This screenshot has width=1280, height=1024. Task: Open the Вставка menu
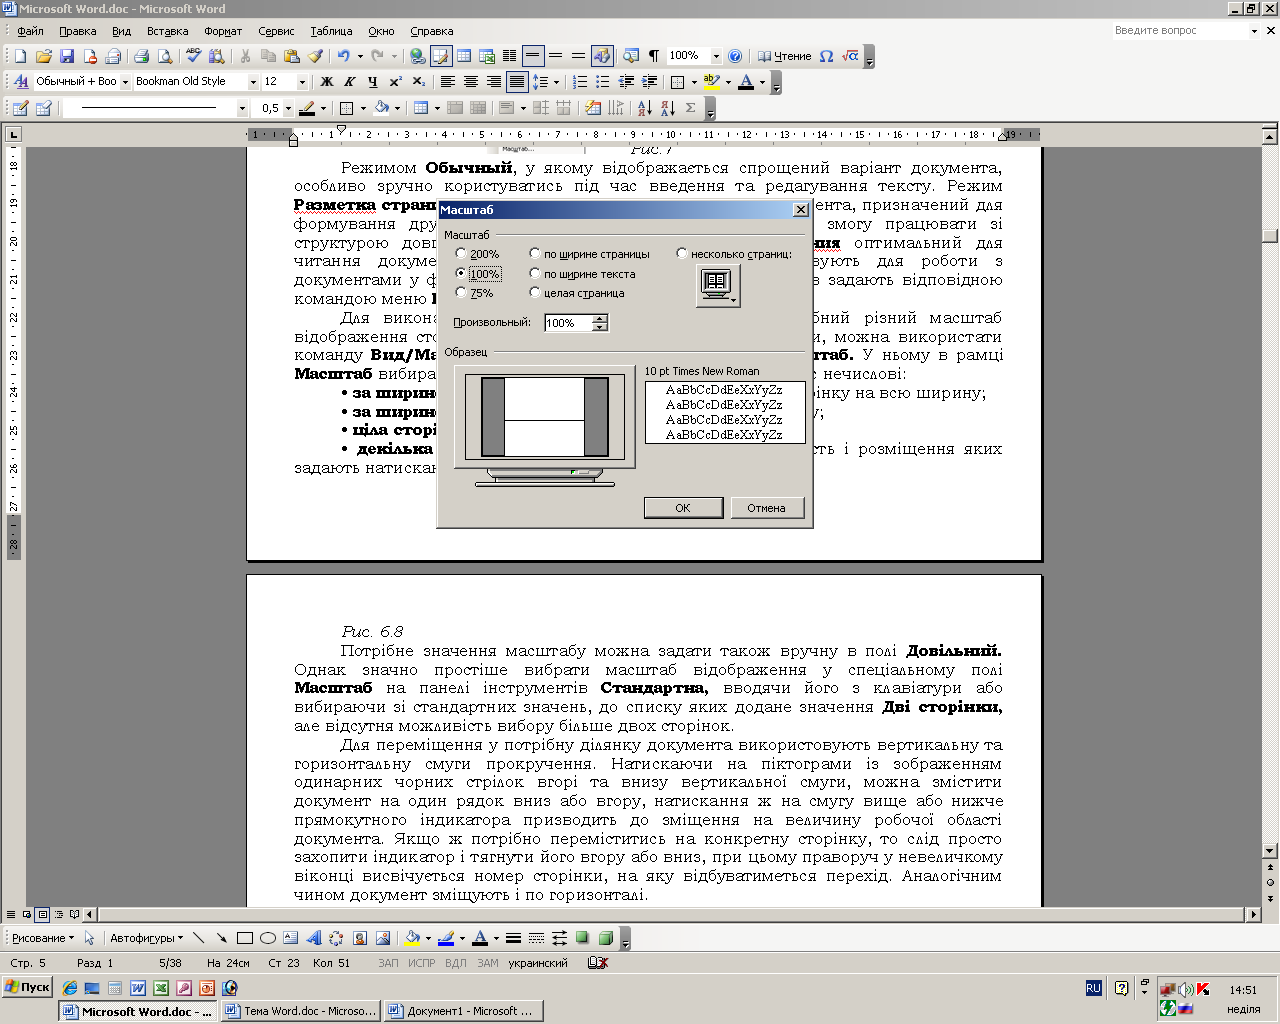tap(167, 31)
